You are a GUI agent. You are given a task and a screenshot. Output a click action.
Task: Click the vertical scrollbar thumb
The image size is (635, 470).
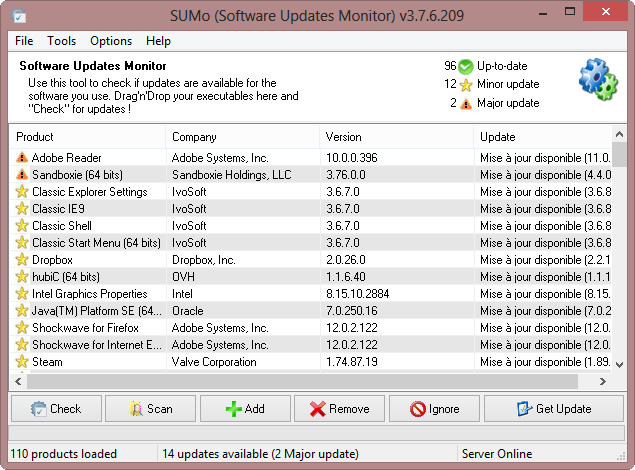[619, 154]
